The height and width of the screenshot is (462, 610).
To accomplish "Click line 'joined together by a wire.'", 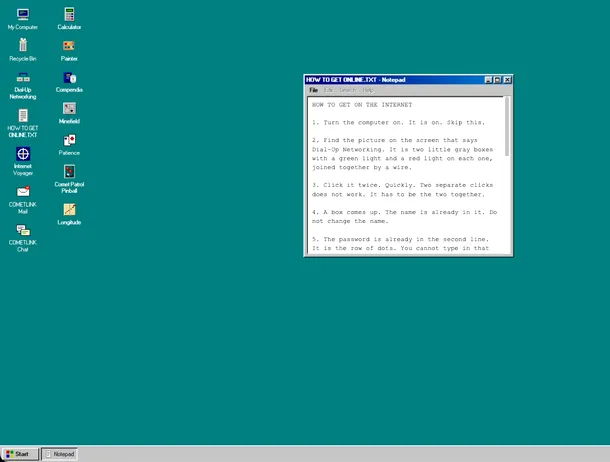I will (361, 168).
